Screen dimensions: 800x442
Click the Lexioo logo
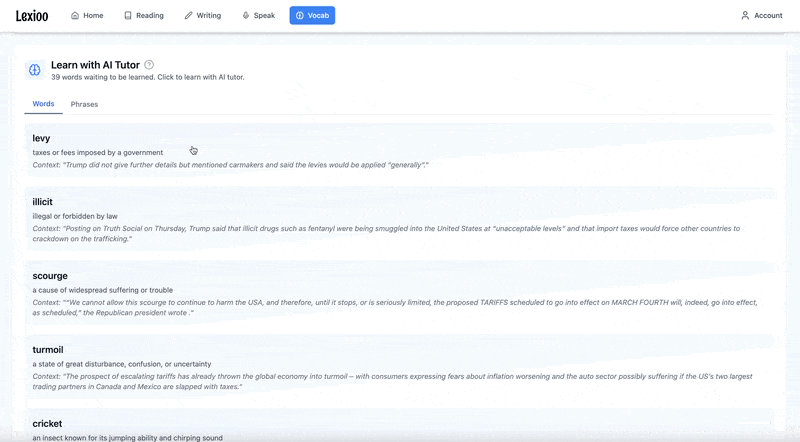32,16
